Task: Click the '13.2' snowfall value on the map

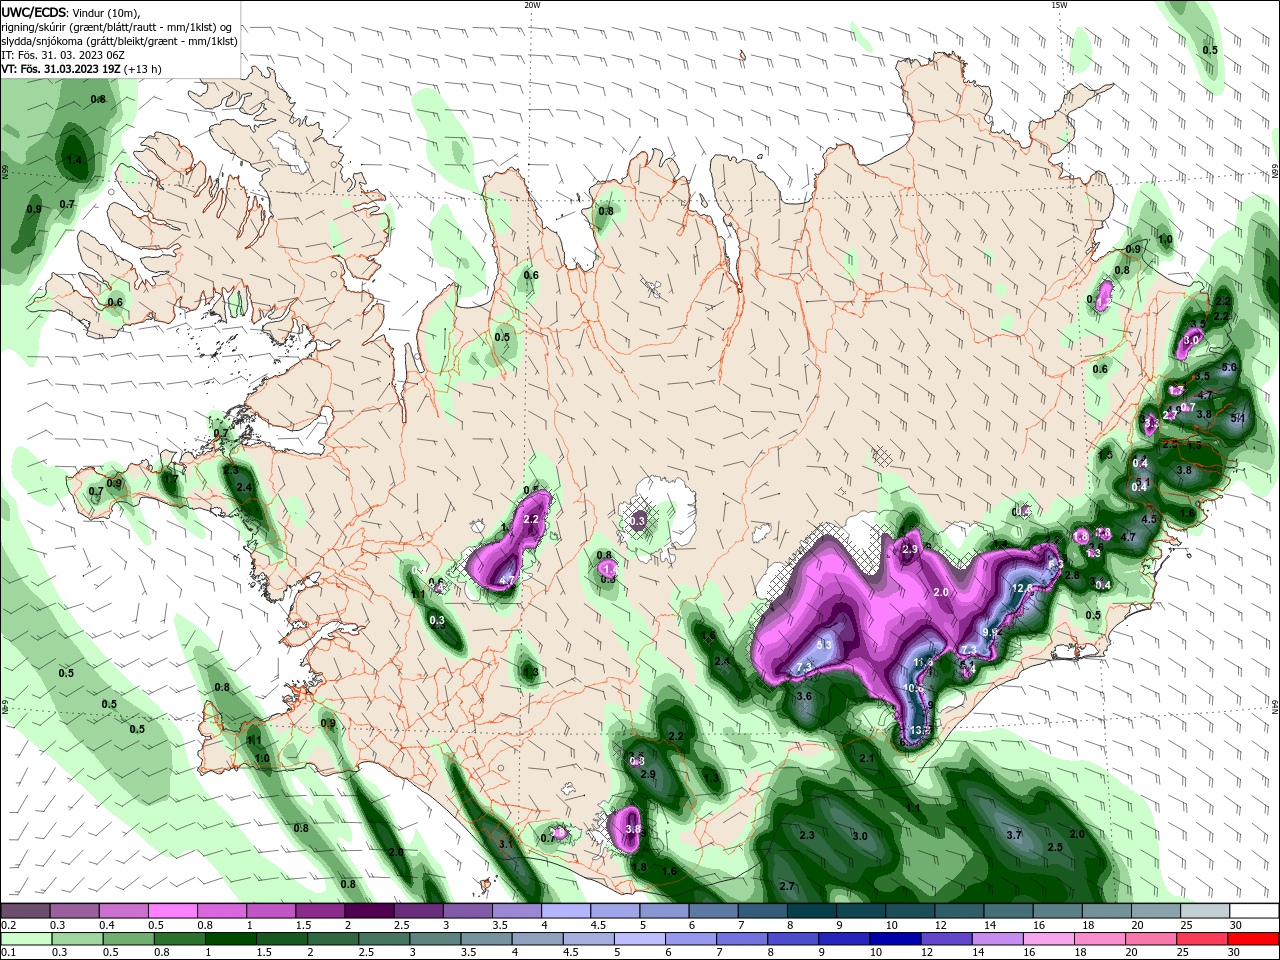Action: pyautogui.click(x=920, y=730)
